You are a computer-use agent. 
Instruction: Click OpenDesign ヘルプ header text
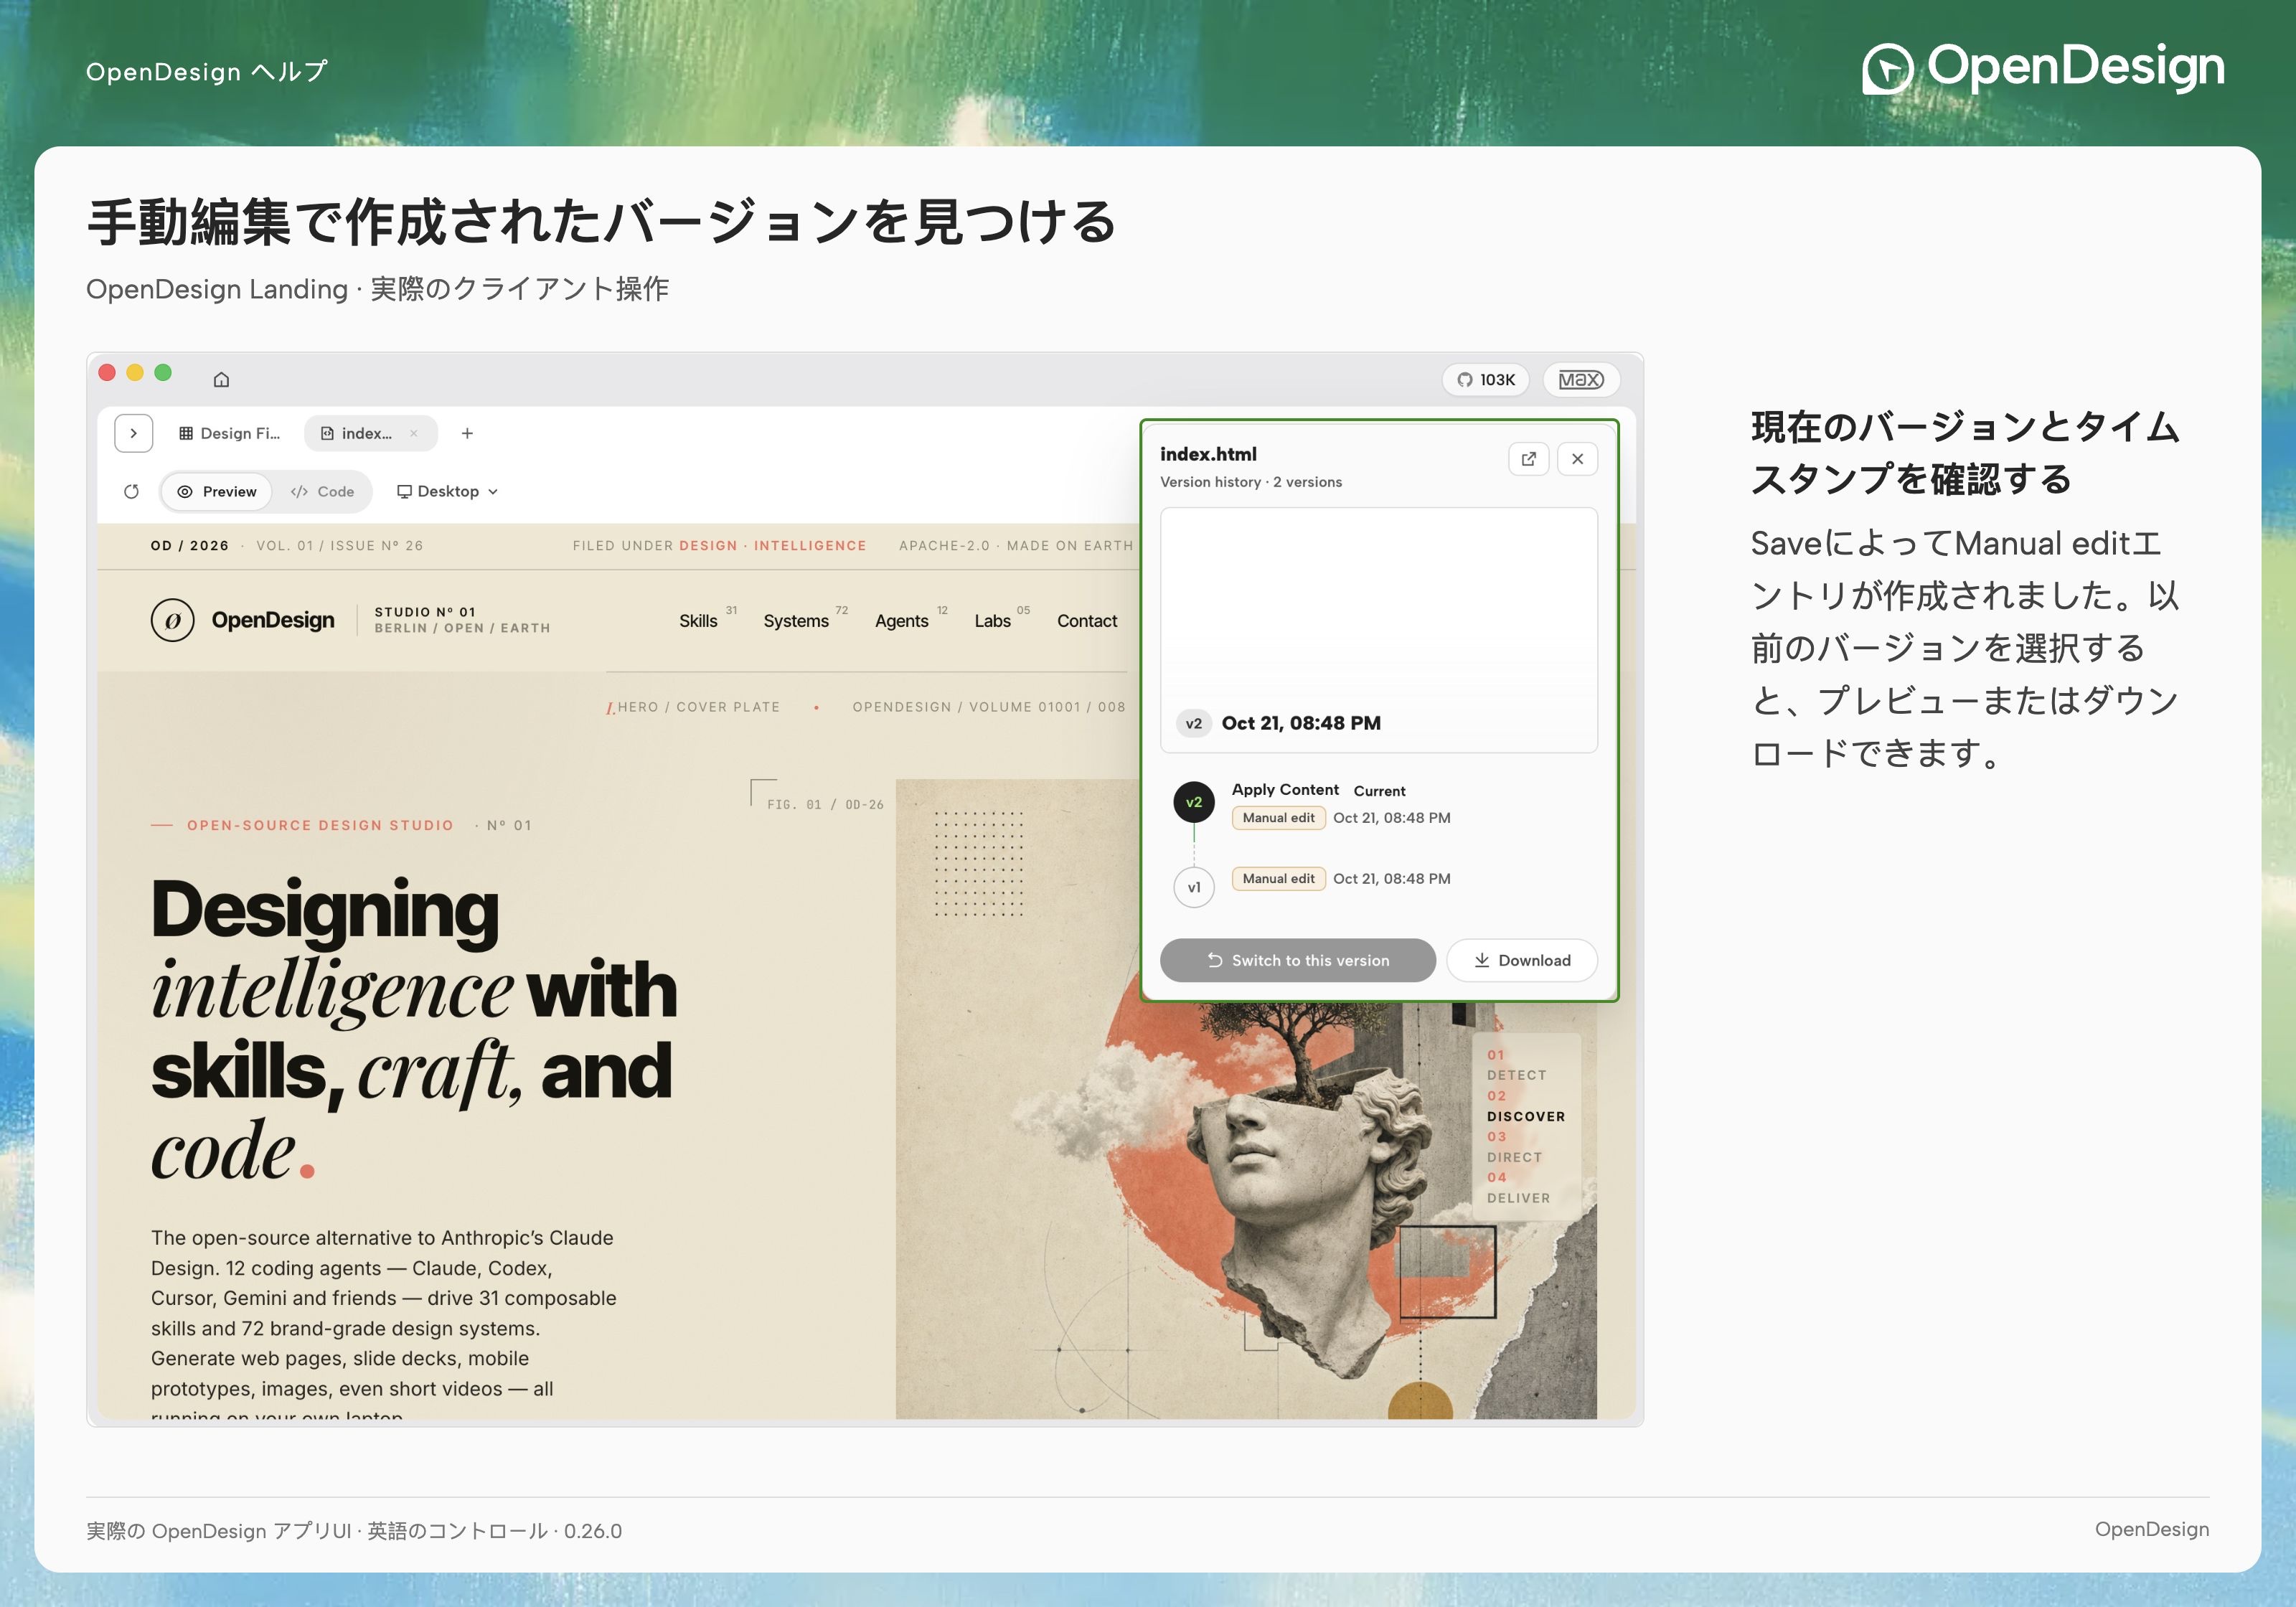(x=207, y=72)
